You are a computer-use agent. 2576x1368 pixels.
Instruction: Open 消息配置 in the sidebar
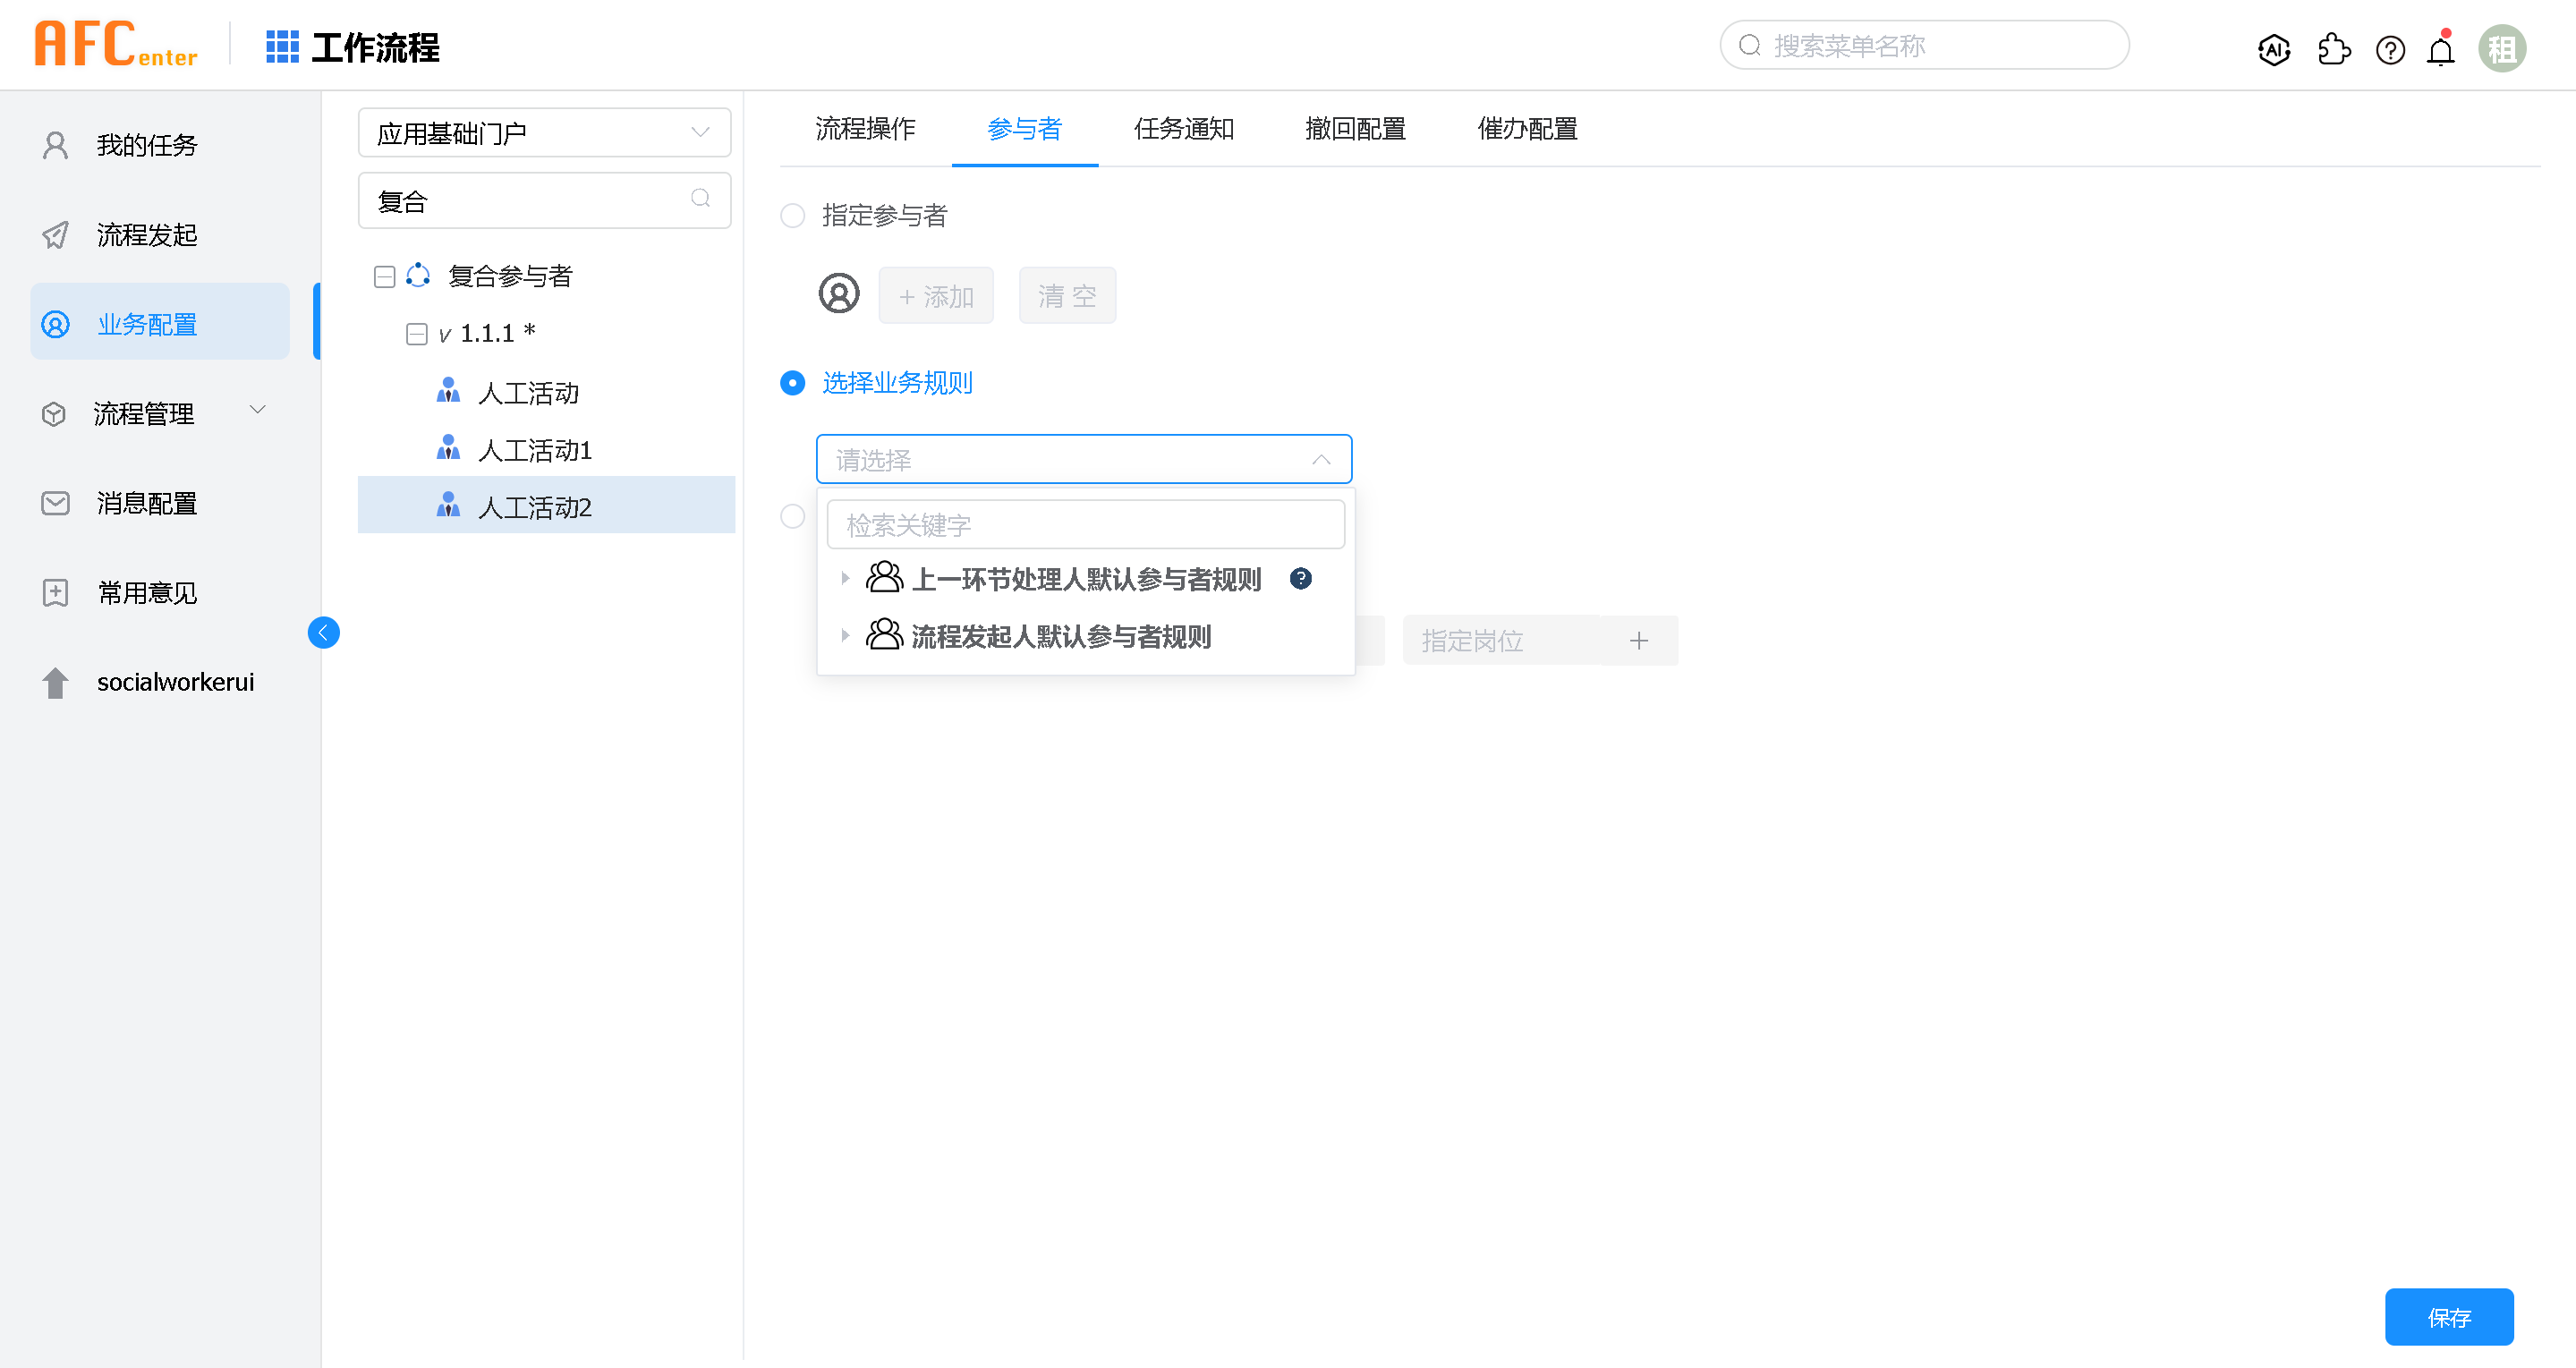click(147, 503)
